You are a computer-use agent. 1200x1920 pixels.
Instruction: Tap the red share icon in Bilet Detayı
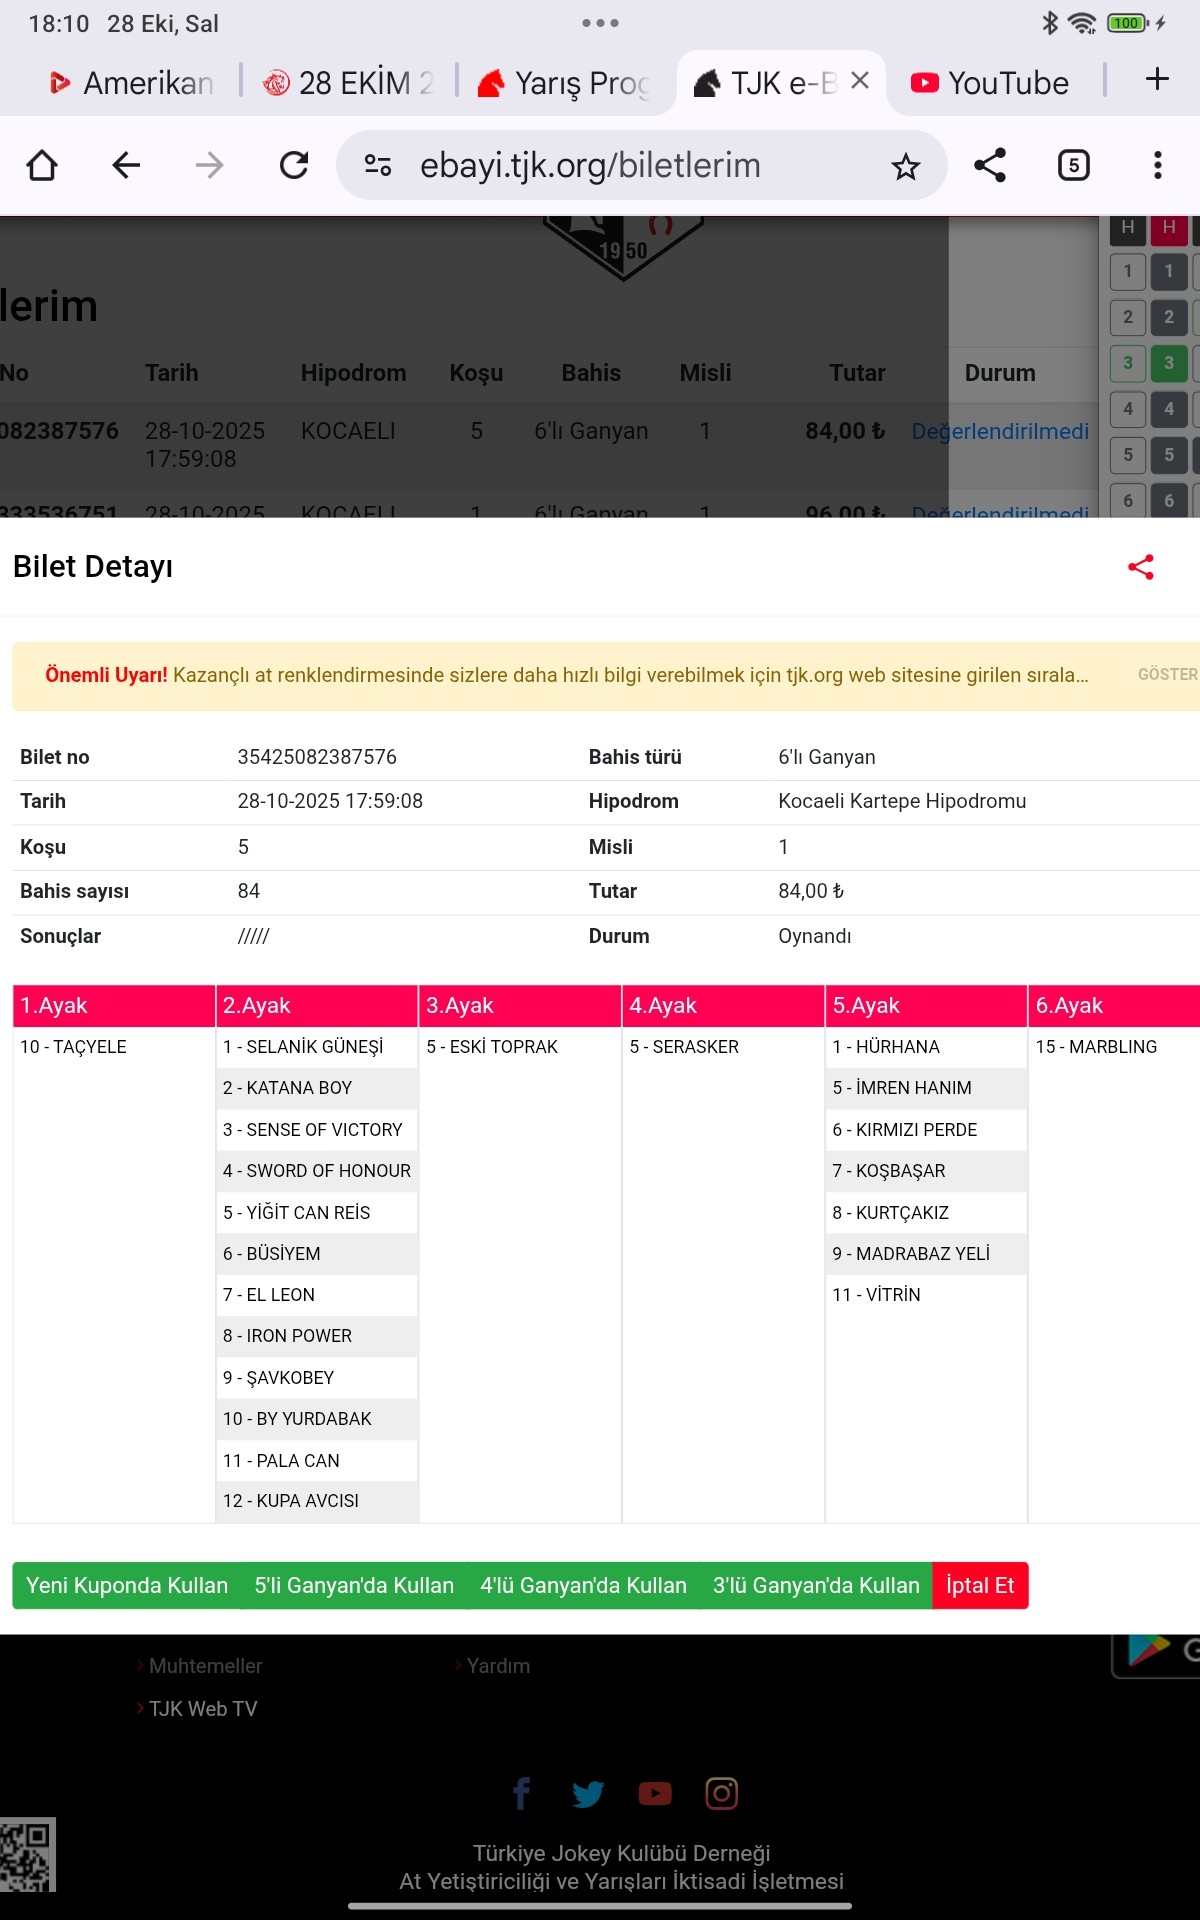(x=1140, y=567)
